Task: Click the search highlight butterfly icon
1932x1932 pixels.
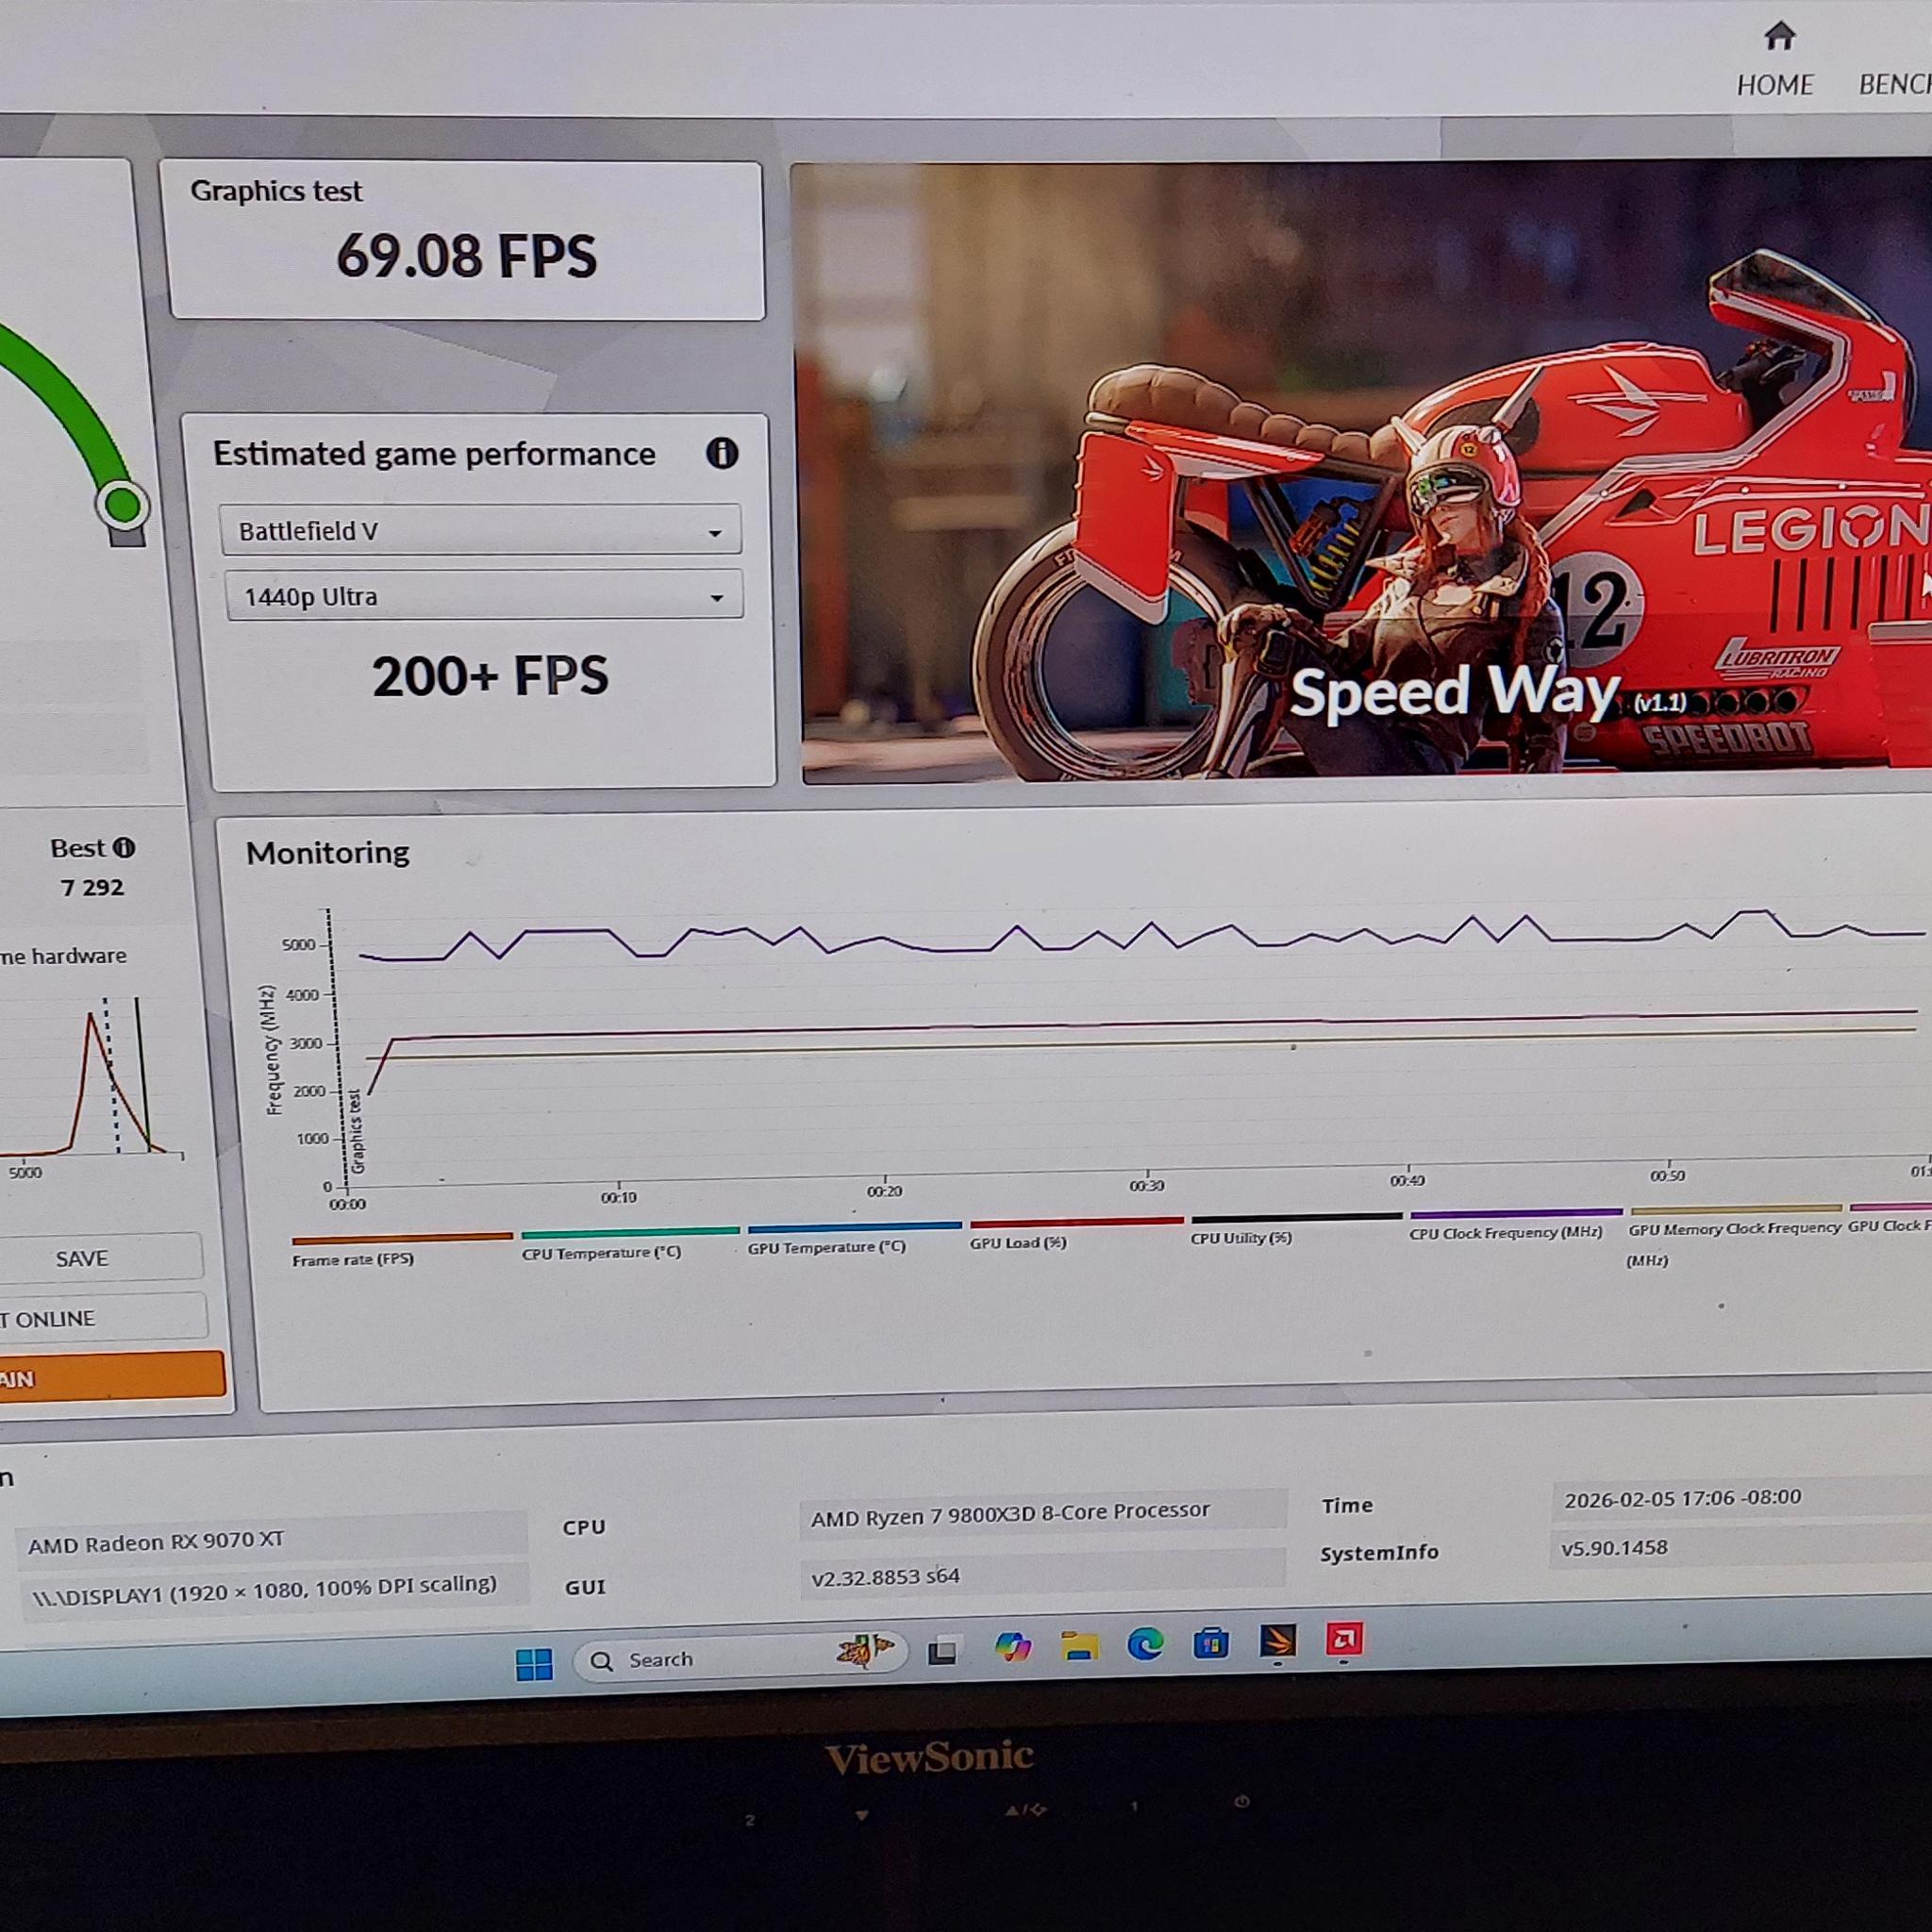Action: 865,1651
